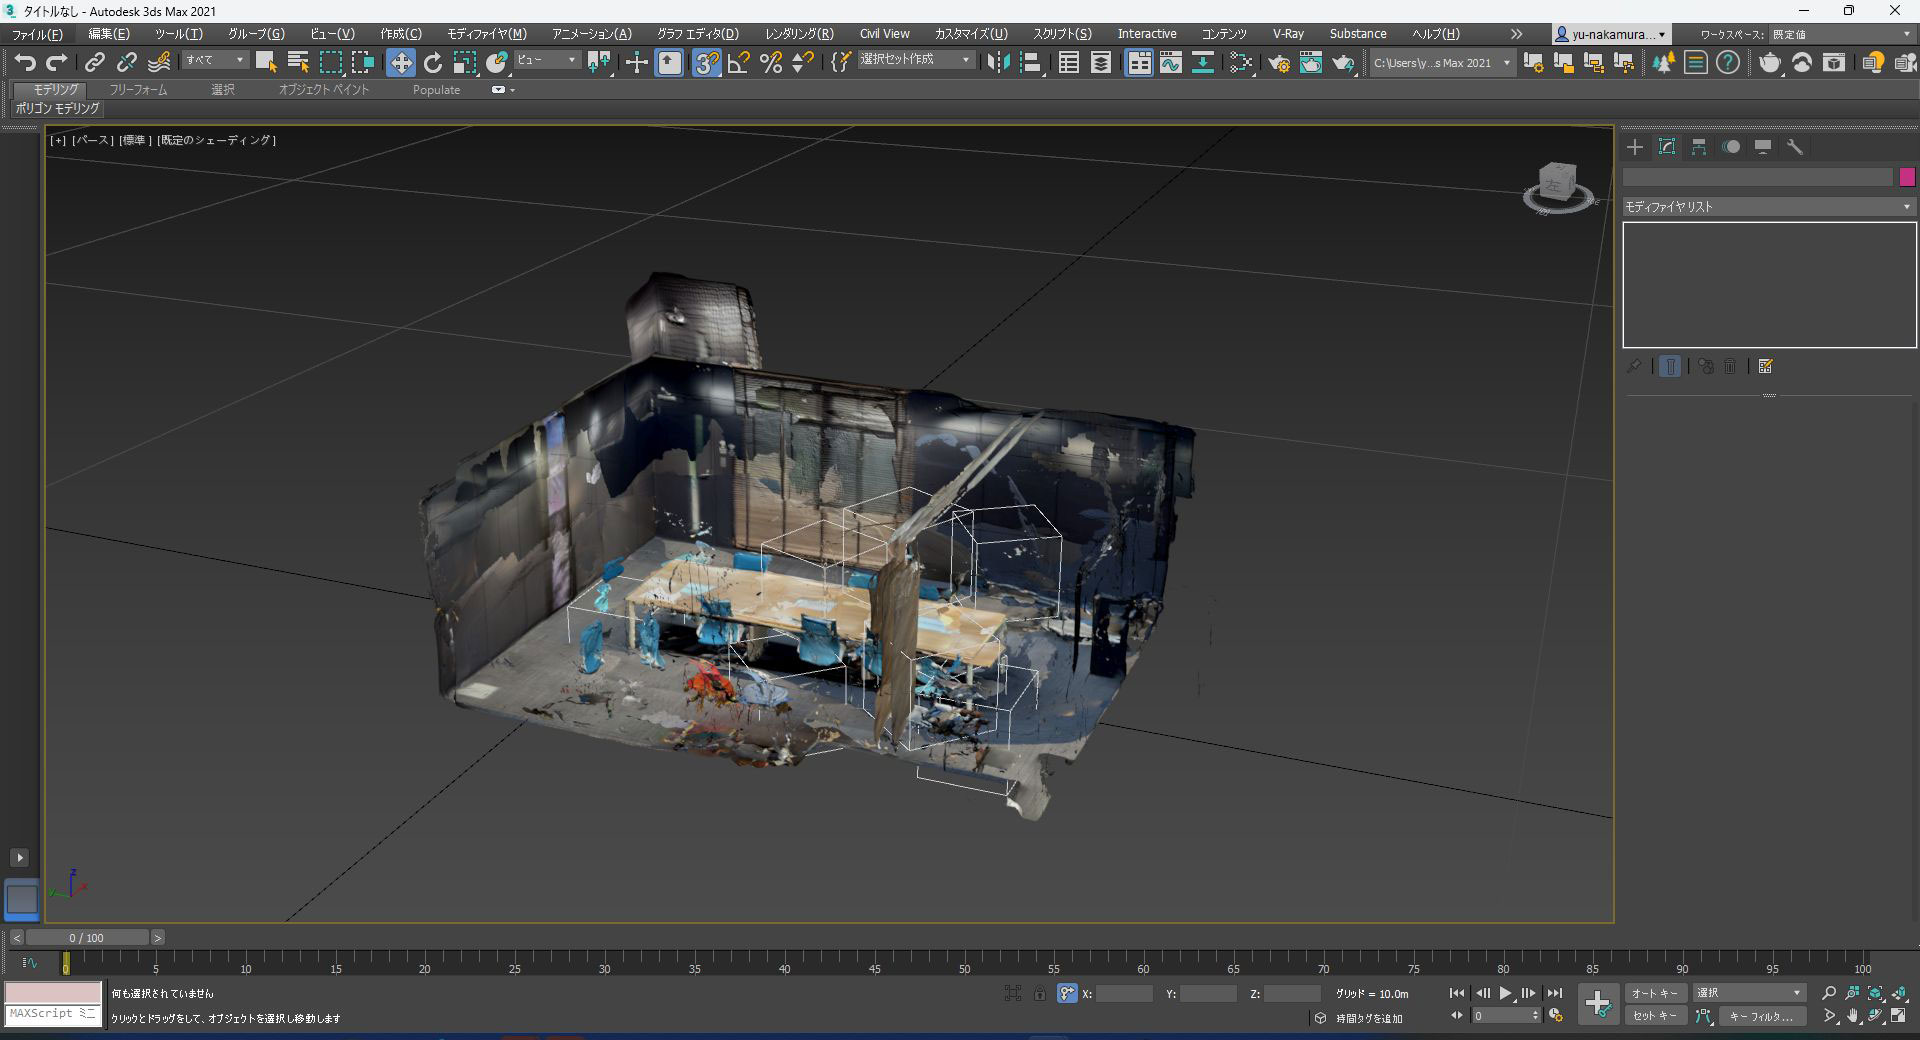The height and width of the screenshot is (1040, 1920).
Task: Open the Utilities wrench panel
Action: click(1795, 147)
